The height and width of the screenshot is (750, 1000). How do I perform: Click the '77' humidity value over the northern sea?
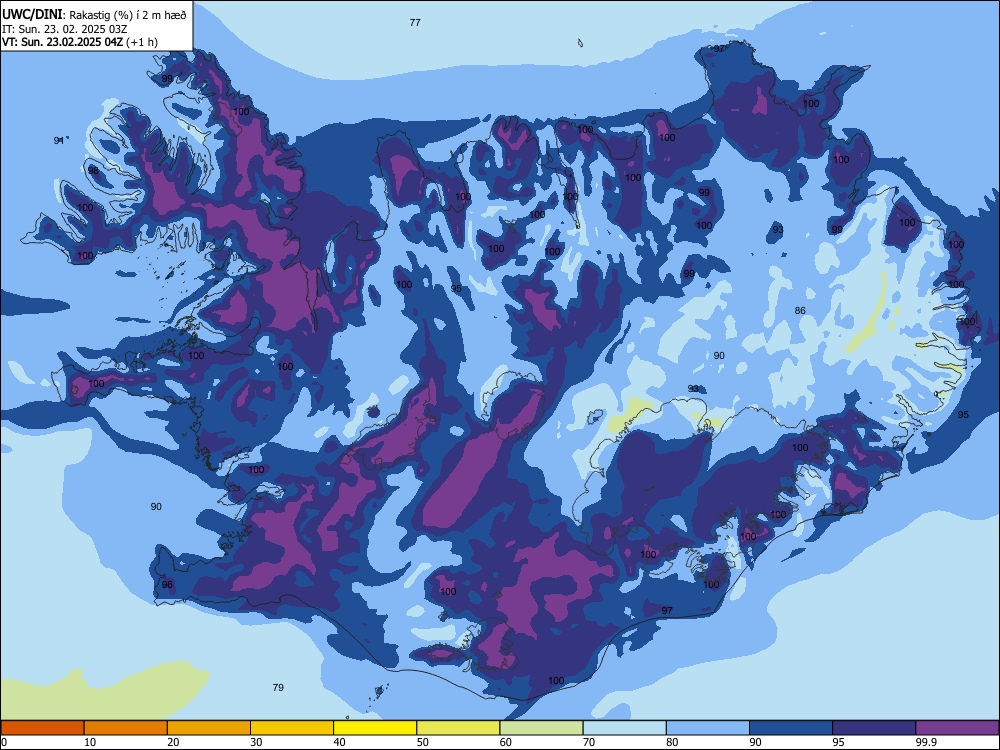[415, 22]
